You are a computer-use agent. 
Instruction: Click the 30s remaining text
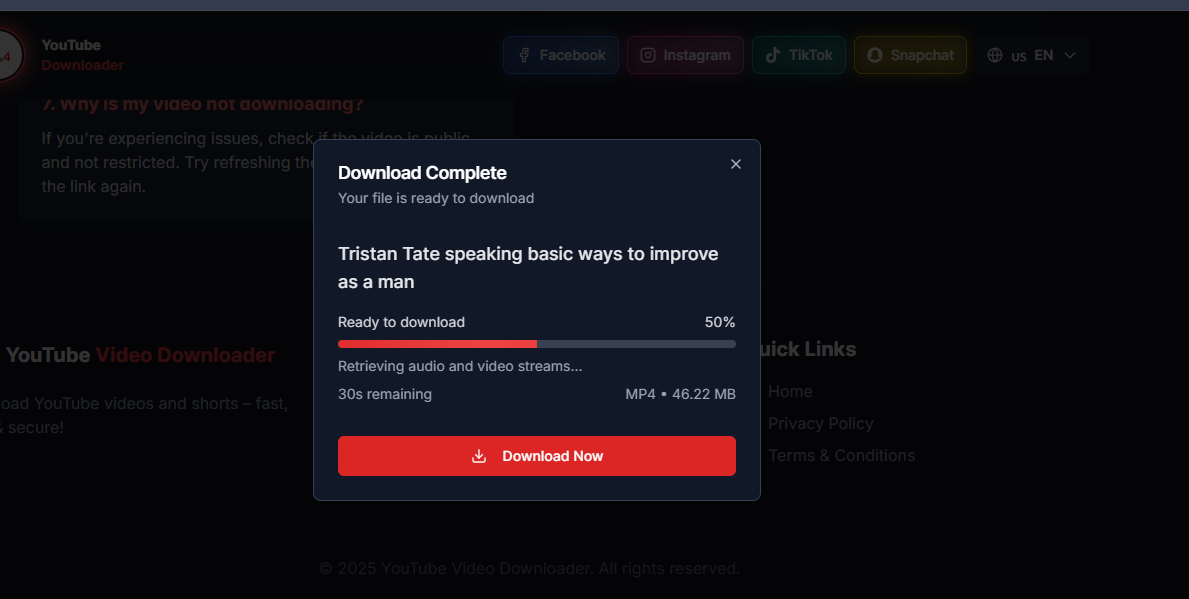[x=384, y=394]
